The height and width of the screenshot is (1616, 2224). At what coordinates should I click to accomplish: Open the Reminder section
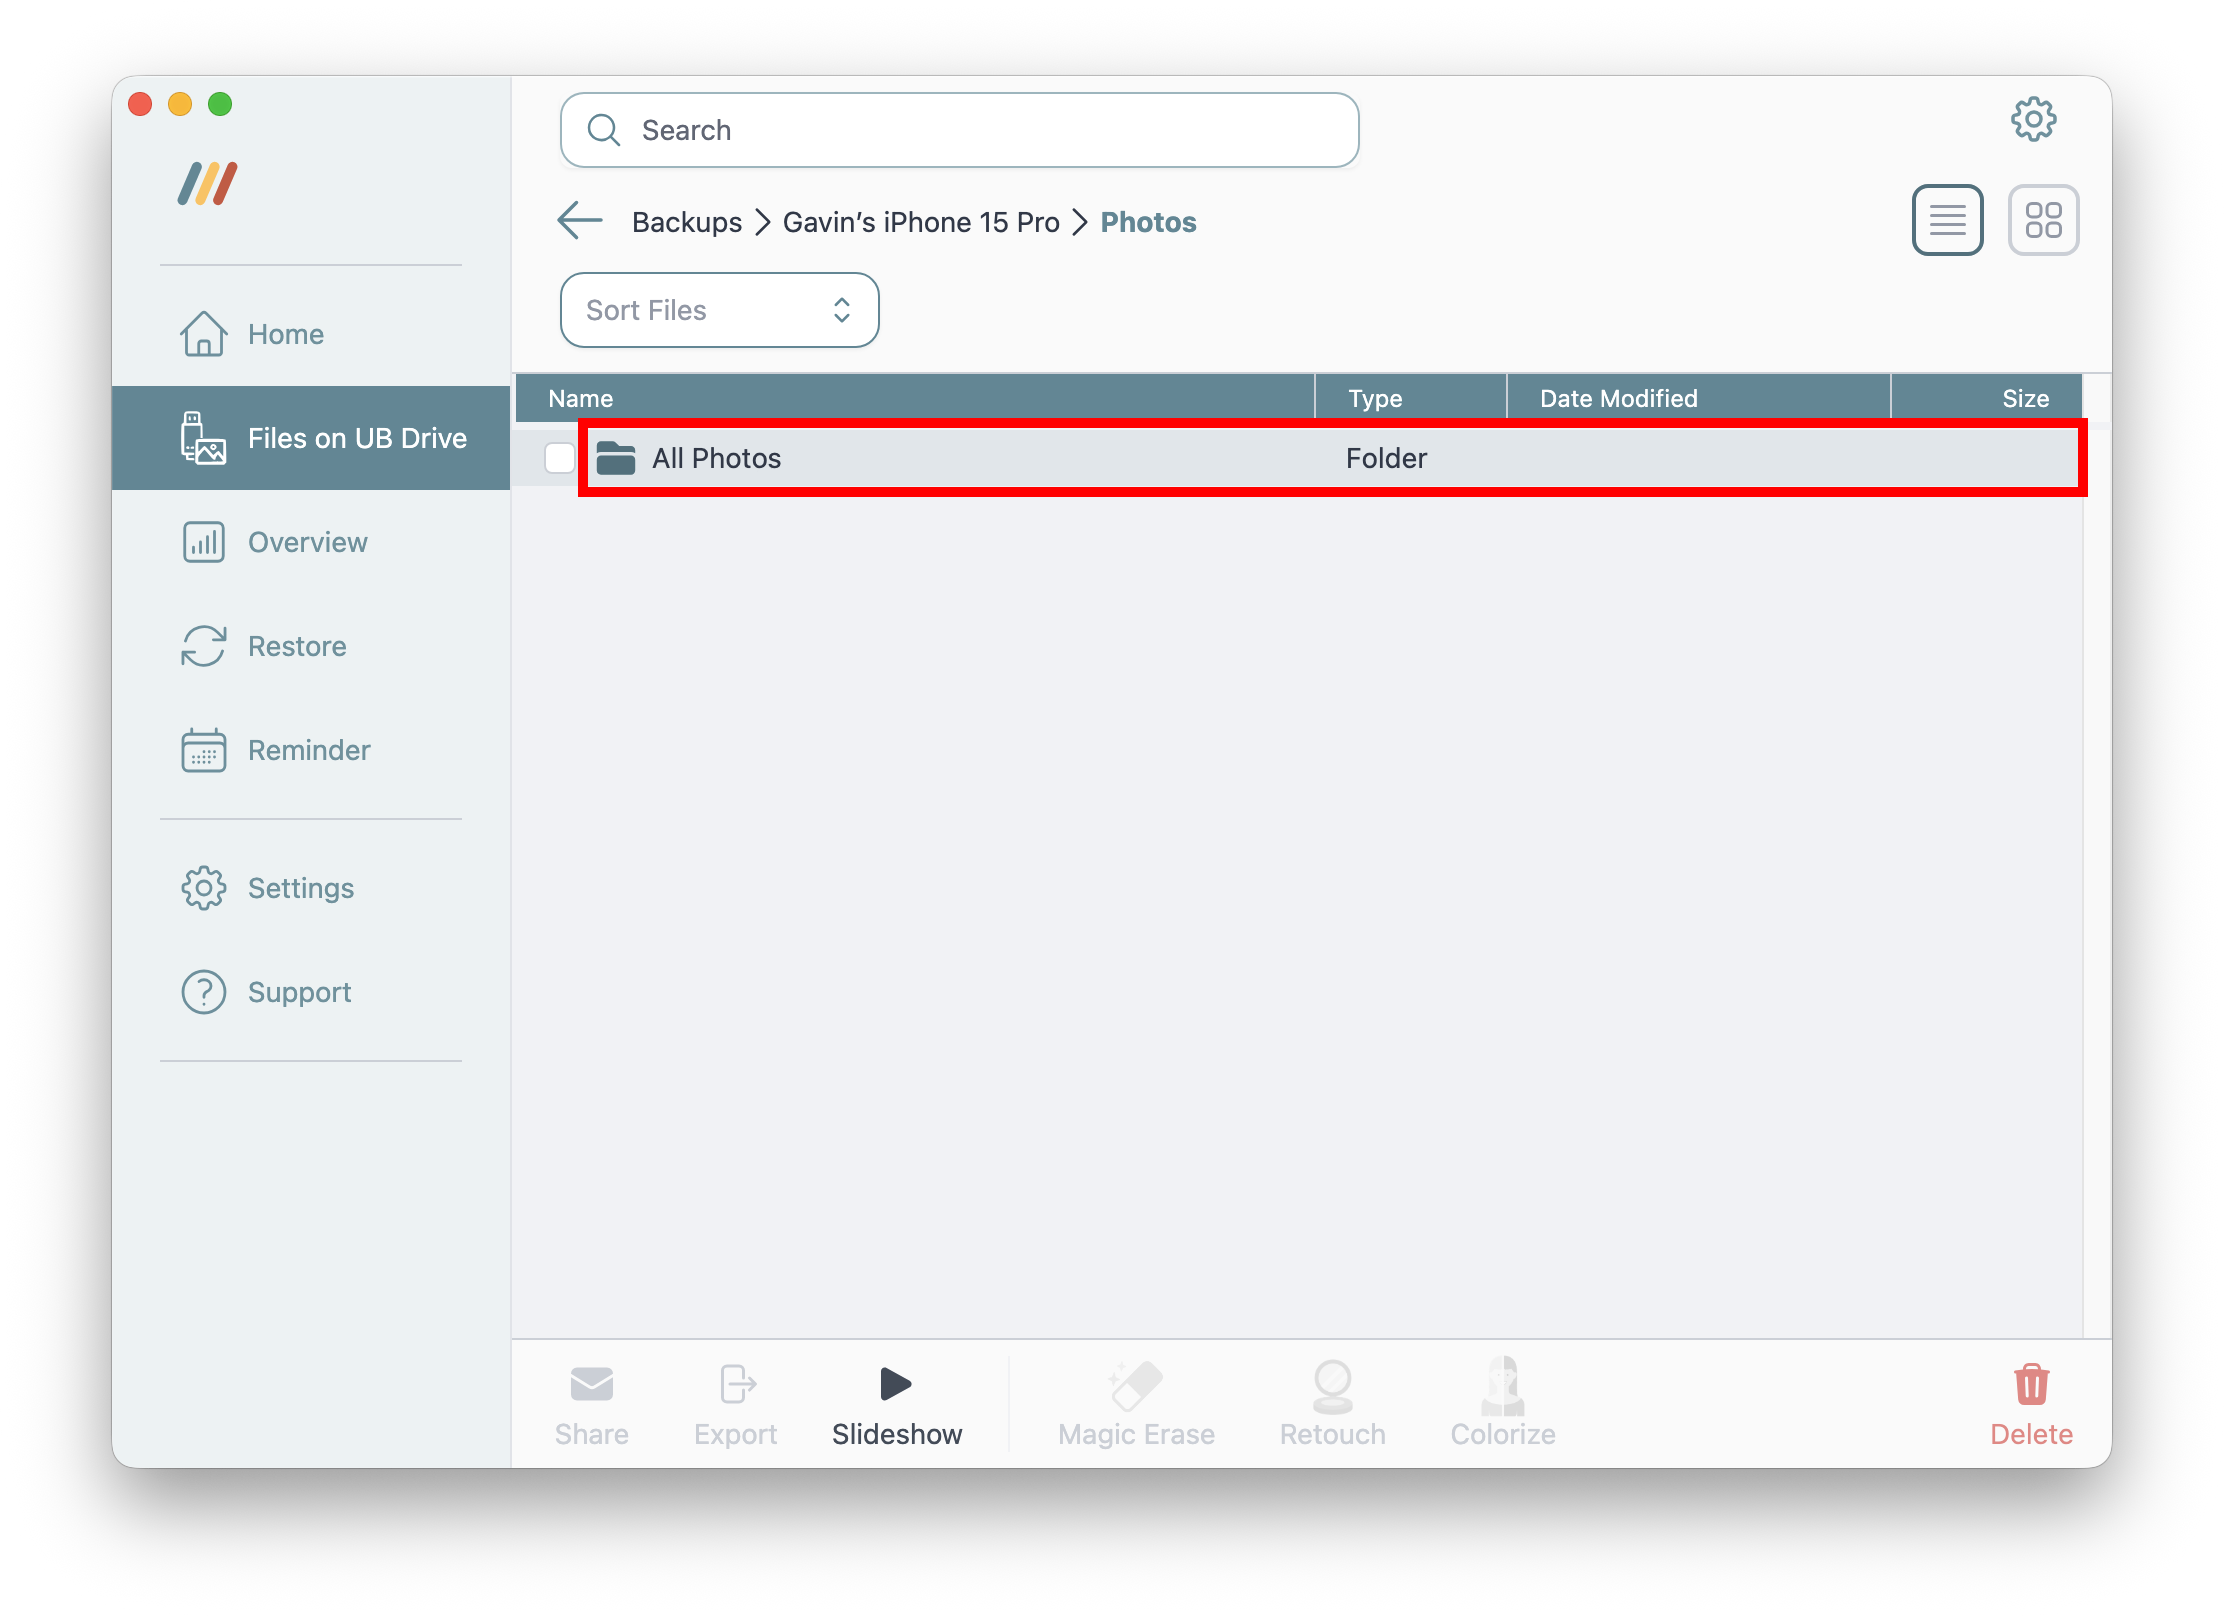tap(311, 750)
